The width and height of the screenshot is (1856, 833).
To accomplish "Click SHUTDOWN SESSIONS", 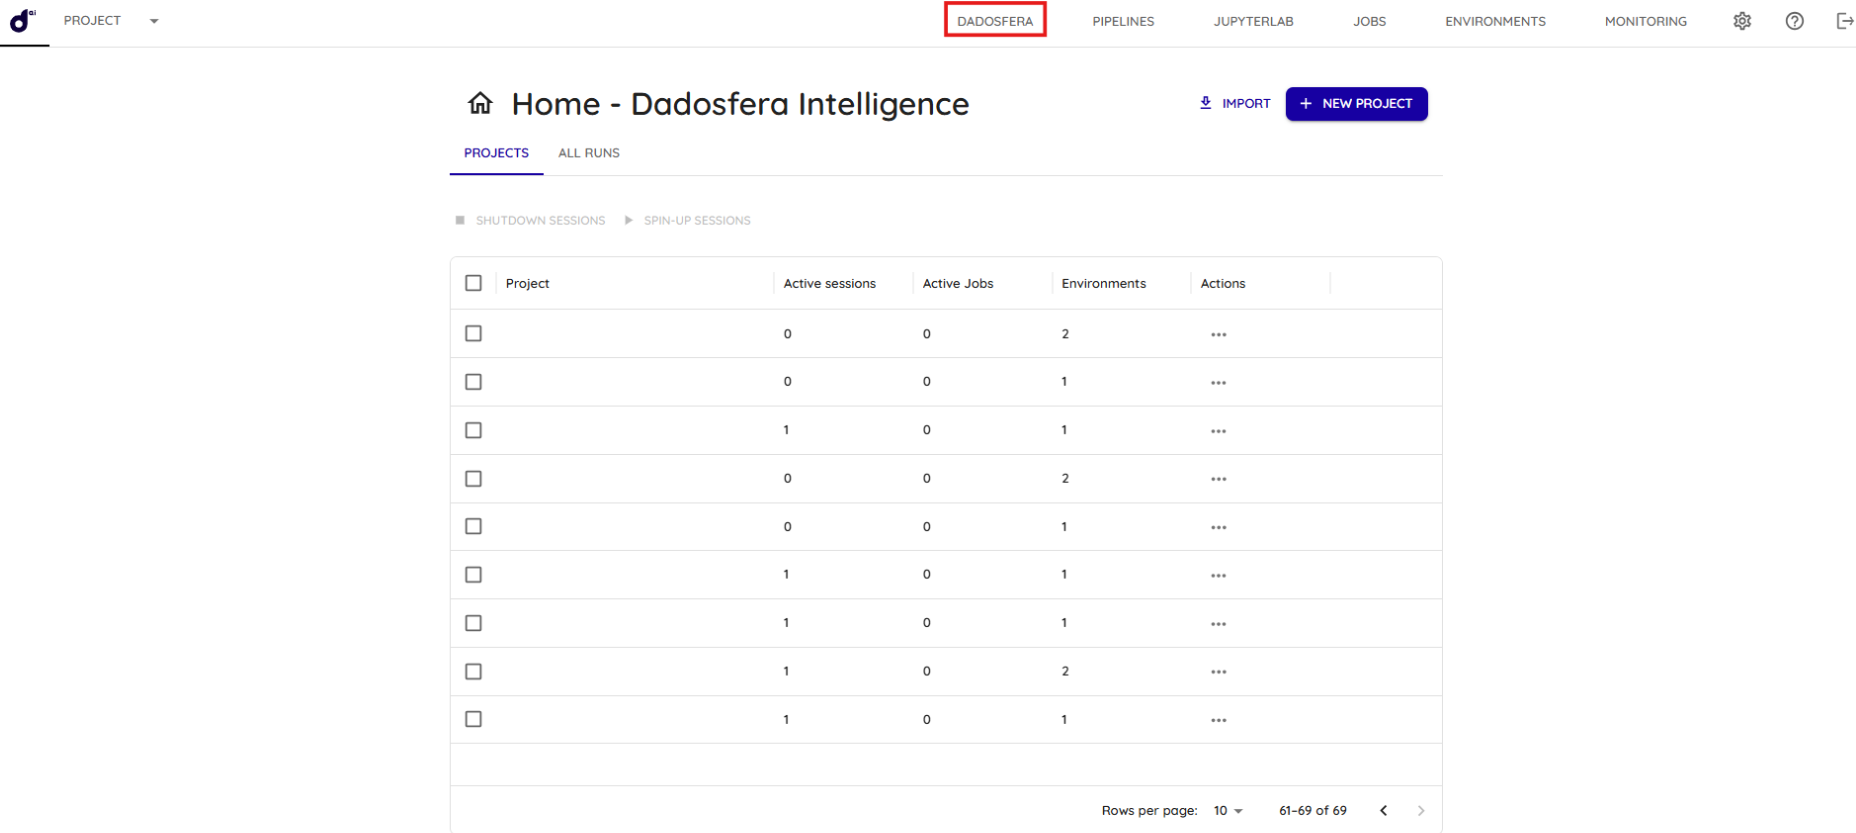I will tap(531, 220).
